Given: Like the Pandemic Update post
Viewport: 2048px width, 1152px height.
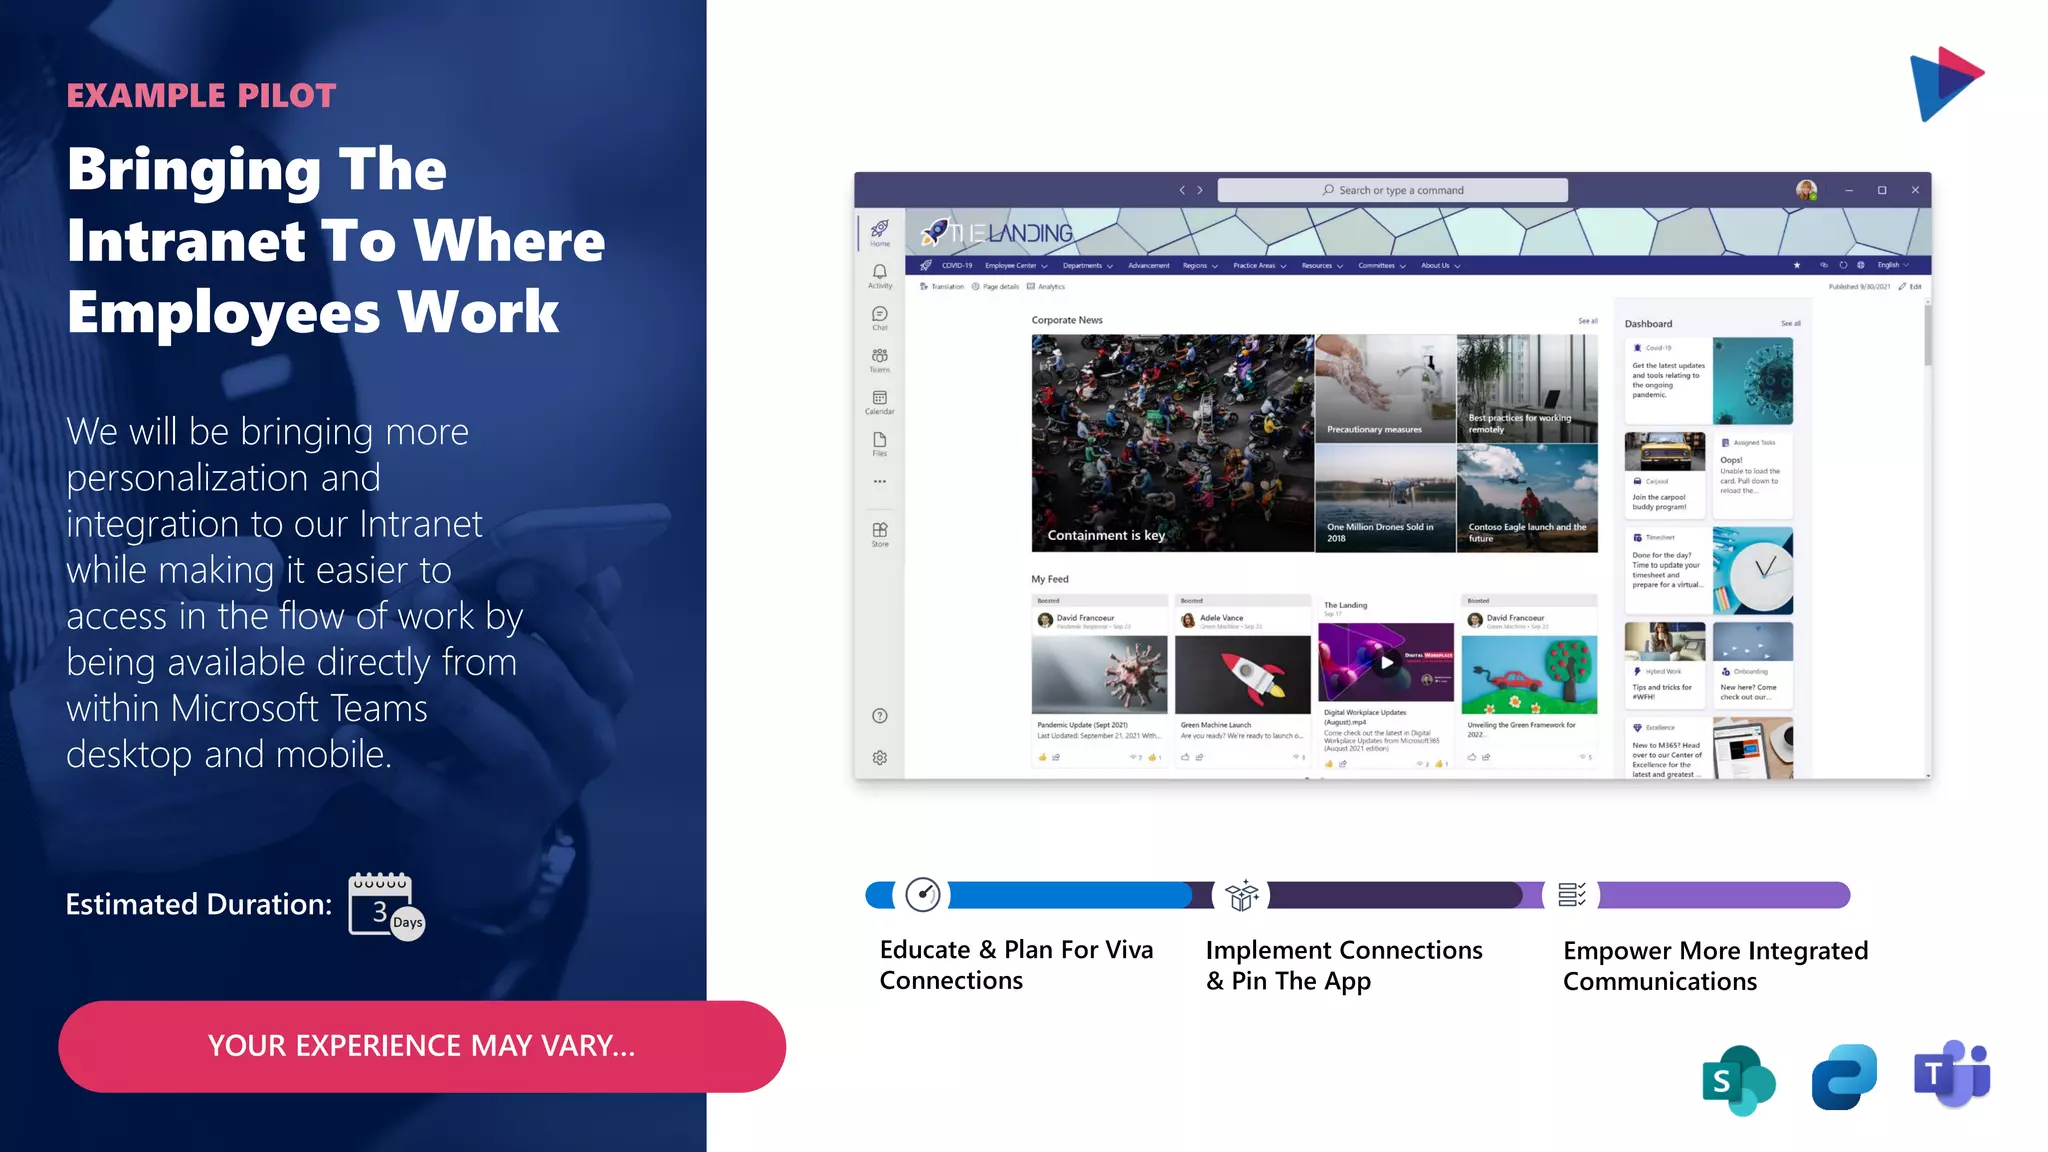Looking at the screenshot, I should coord(1042,758).
